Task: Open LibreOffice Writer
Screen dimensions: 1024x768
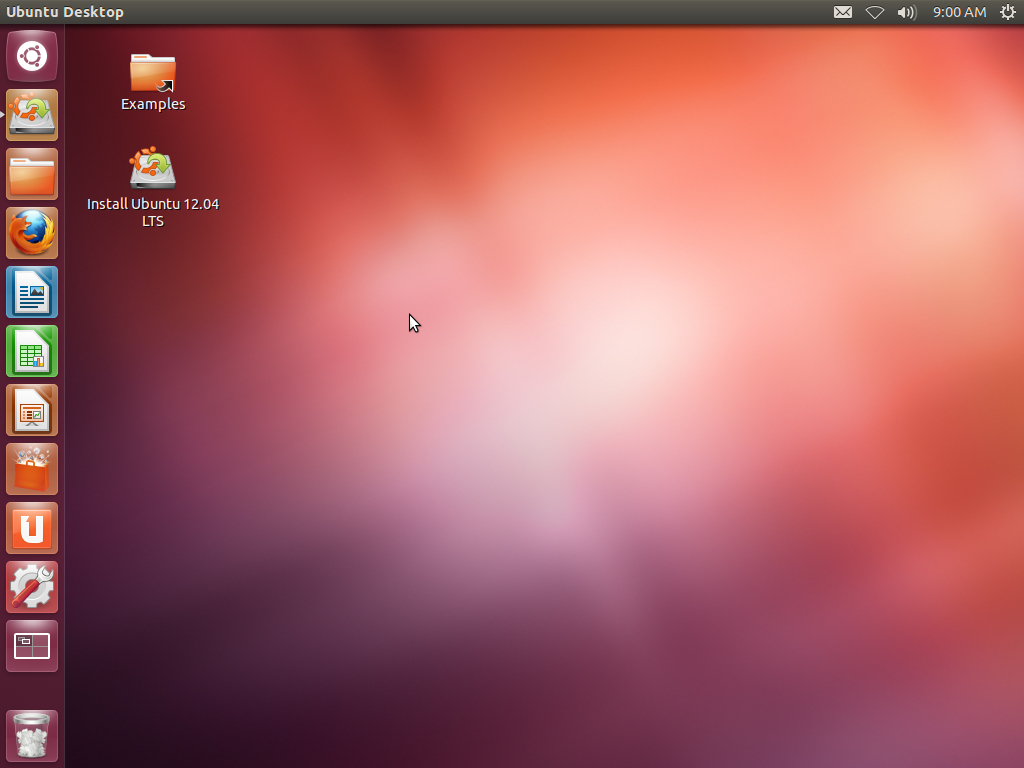Action: coord(32,292)
